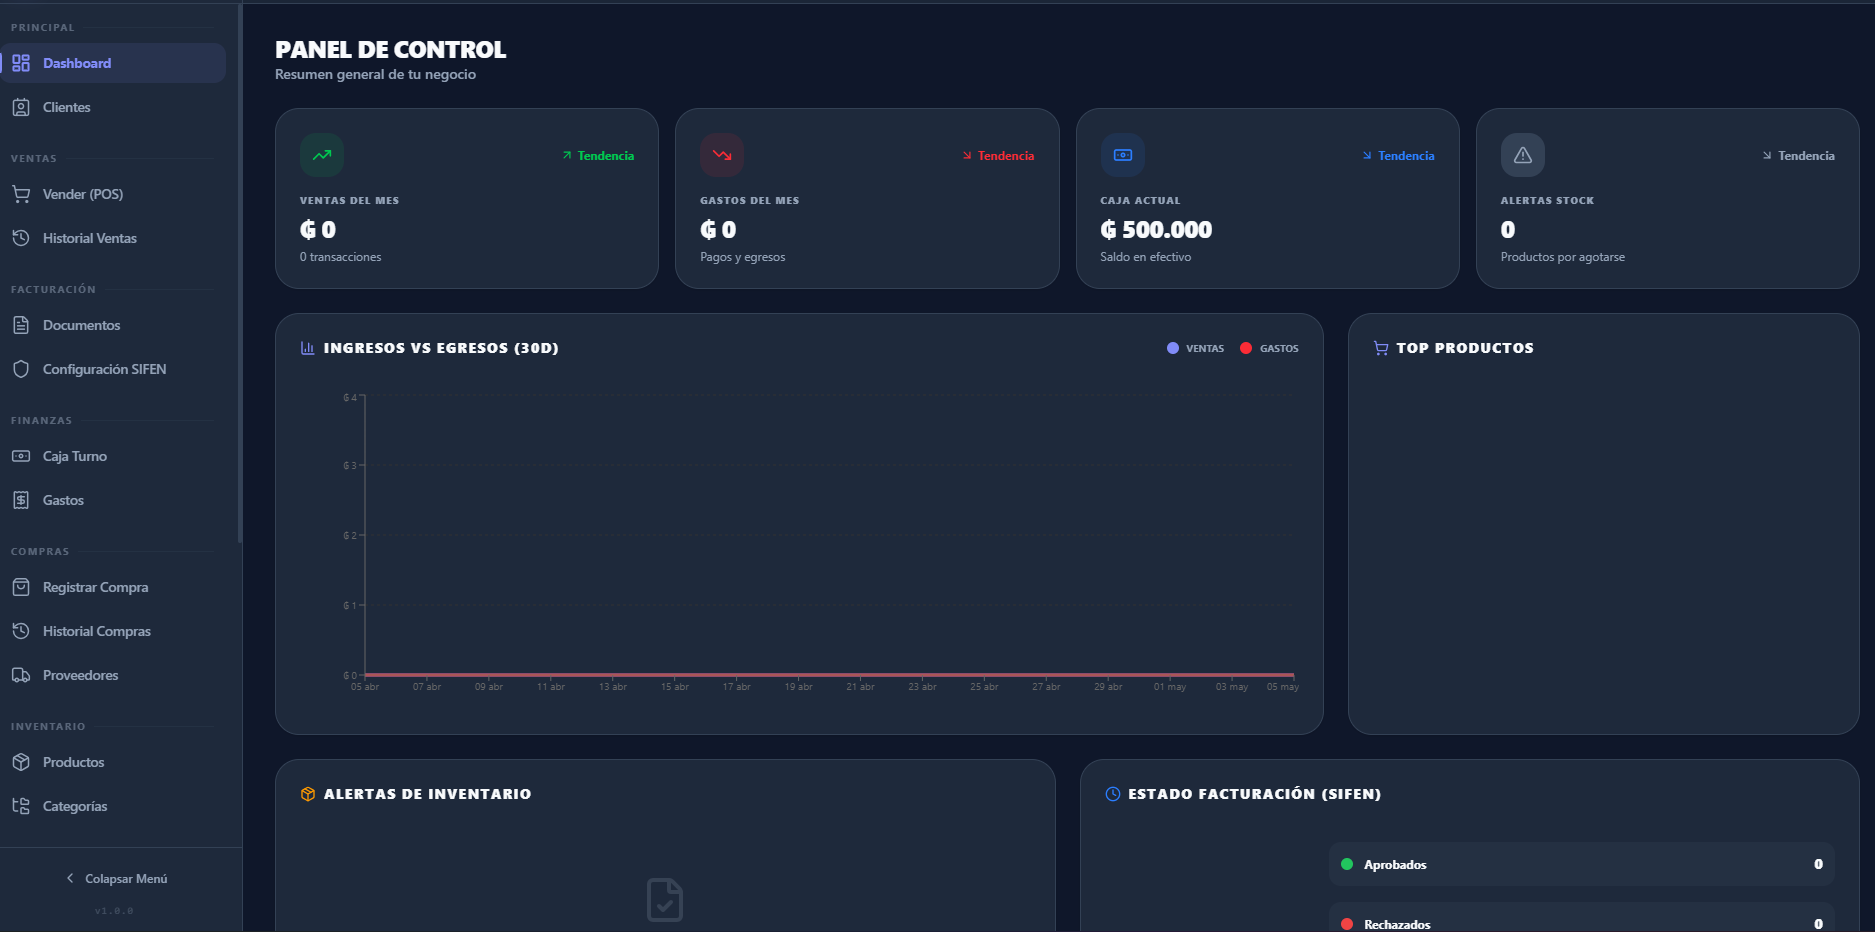
Task: Click the Productos box icon
Action: point(21,762)
